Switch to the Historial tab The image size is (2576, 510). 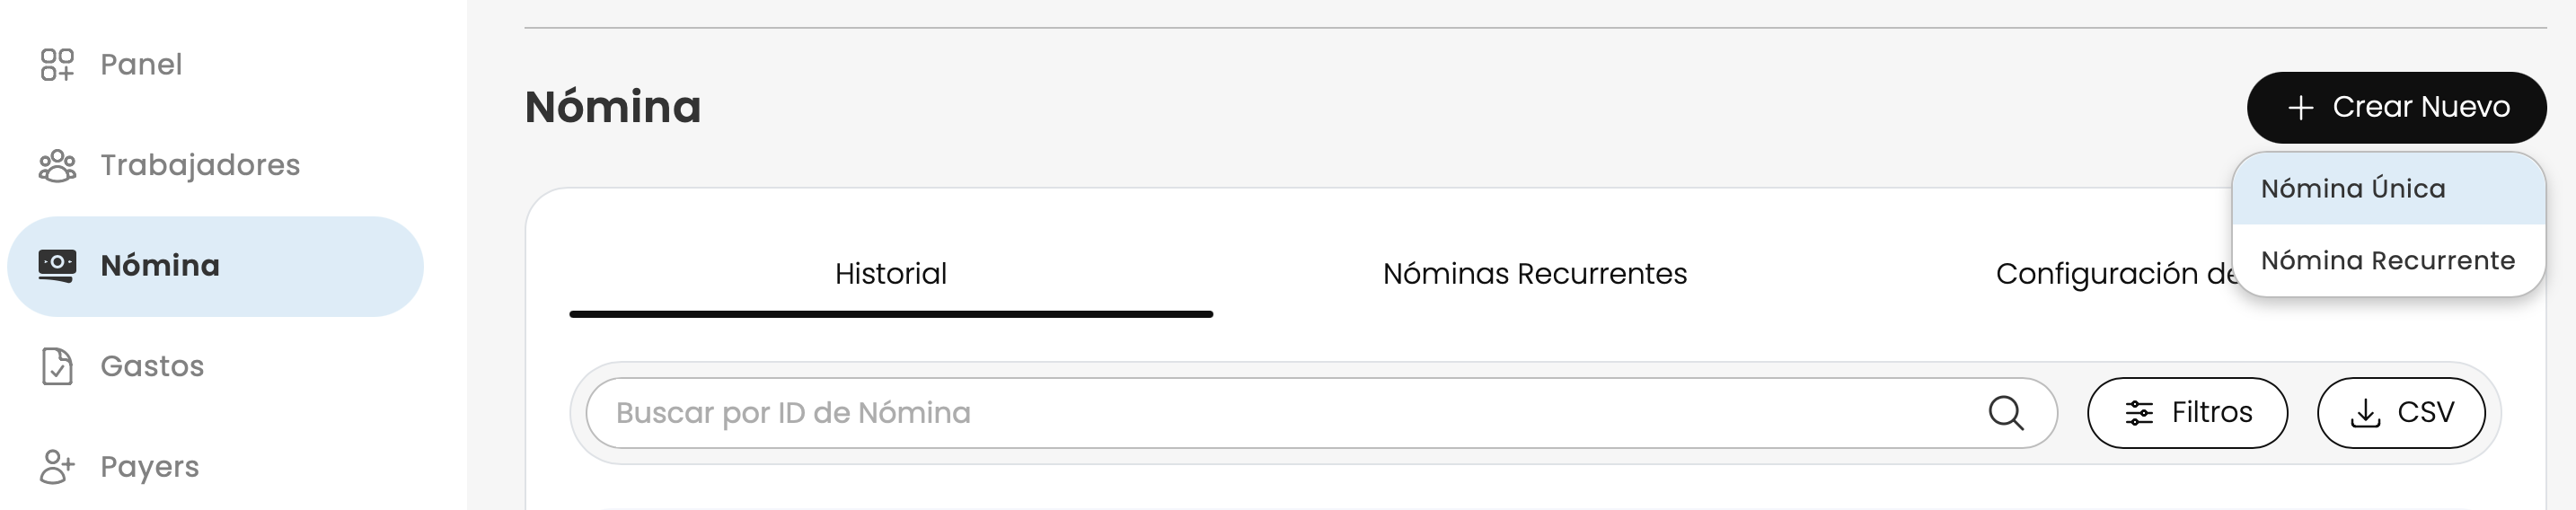(890, 274)
